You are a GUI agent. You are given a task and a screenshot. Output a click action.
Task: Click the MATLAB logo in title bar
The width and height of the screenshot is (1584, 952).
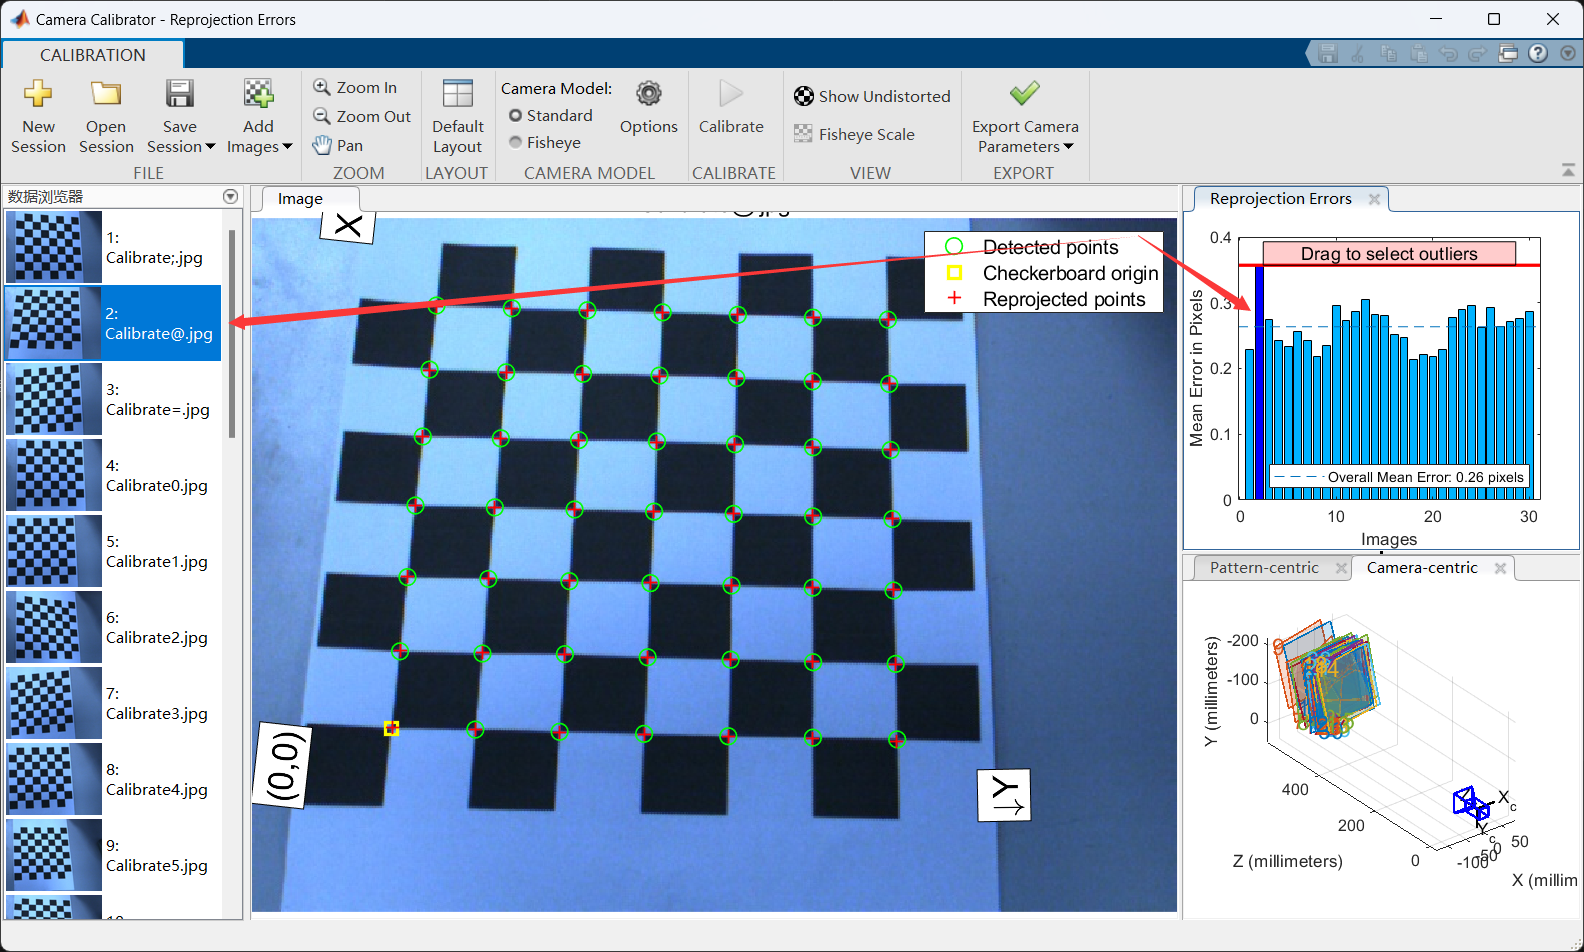[x=19, y=19]
